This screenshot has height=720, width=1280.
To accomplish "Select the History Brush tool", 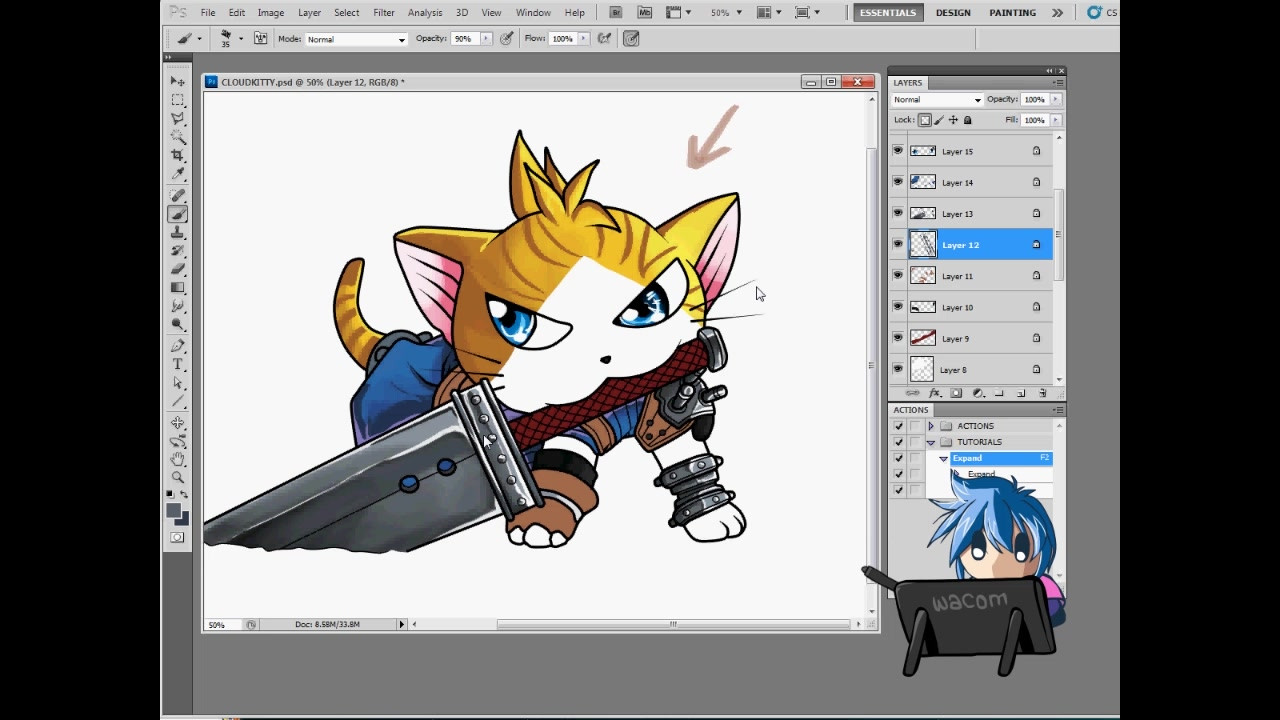I will (x=178, y=251).
